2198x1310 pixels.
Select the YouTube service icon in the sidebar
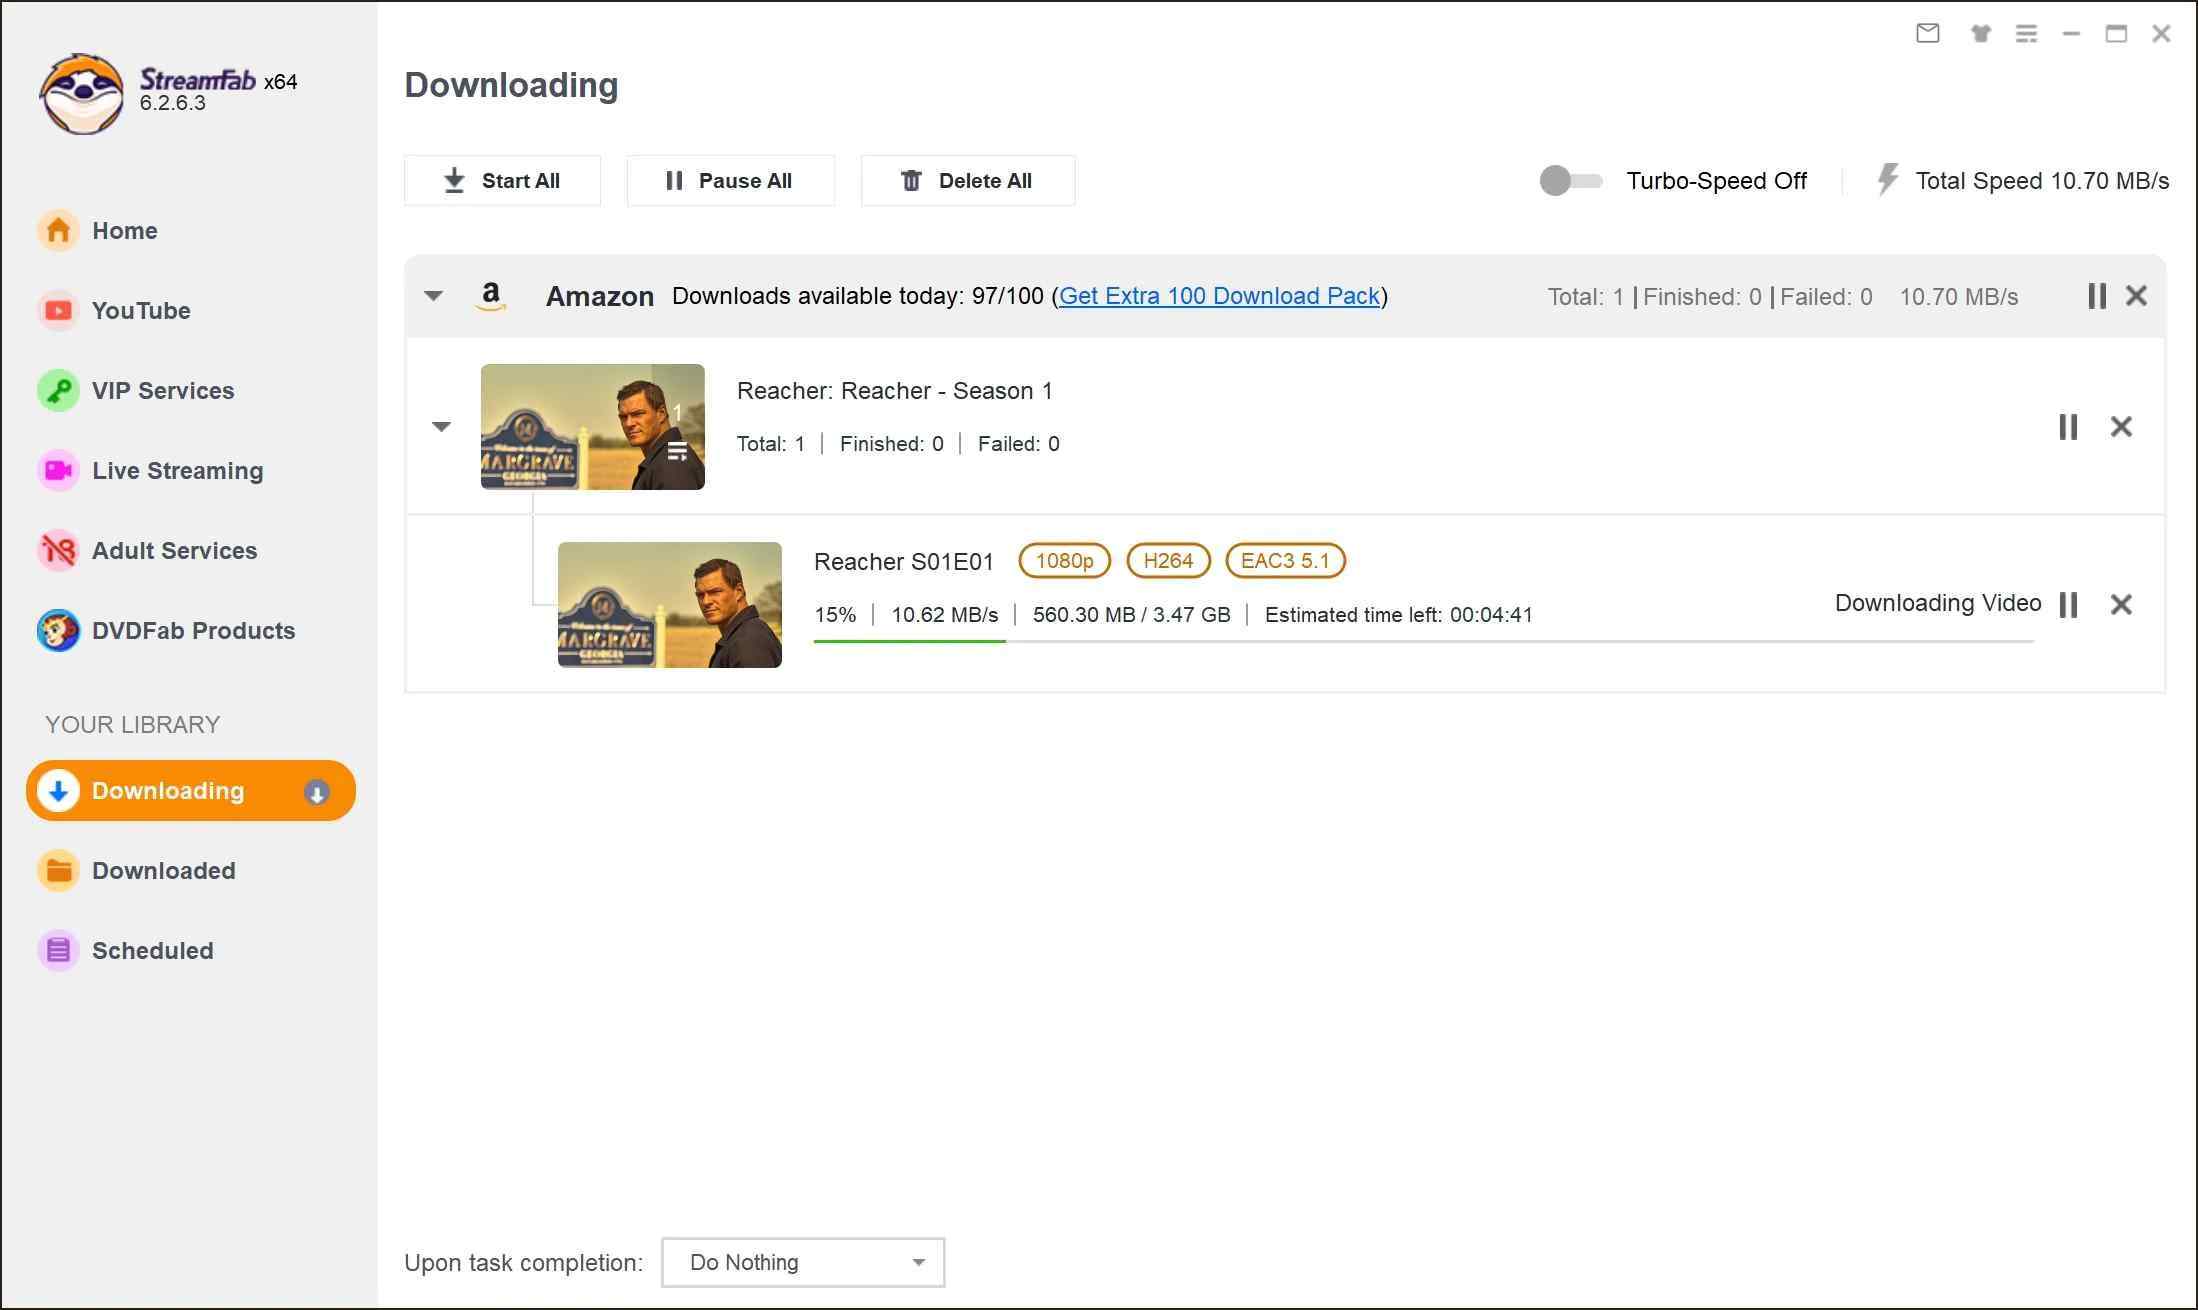click(58, 310)
